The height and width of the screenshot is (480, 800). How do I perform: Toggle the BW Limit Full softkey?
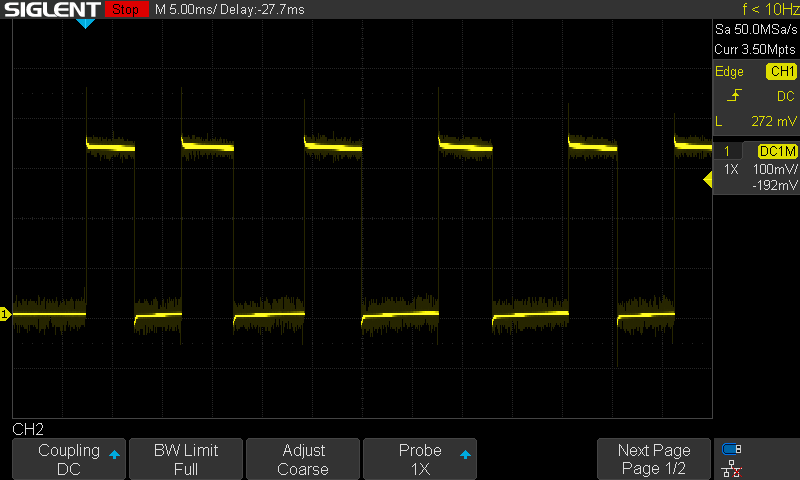[x=186, y=459]
